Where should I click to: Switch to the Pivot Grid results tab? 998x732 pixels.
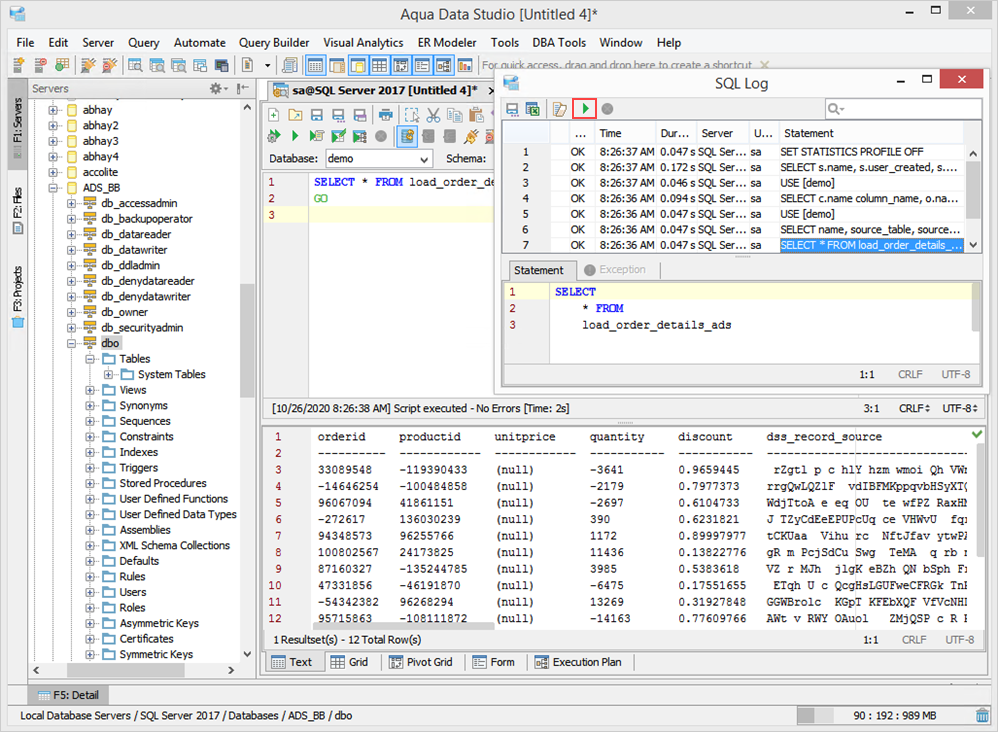[x=421, y=662]
